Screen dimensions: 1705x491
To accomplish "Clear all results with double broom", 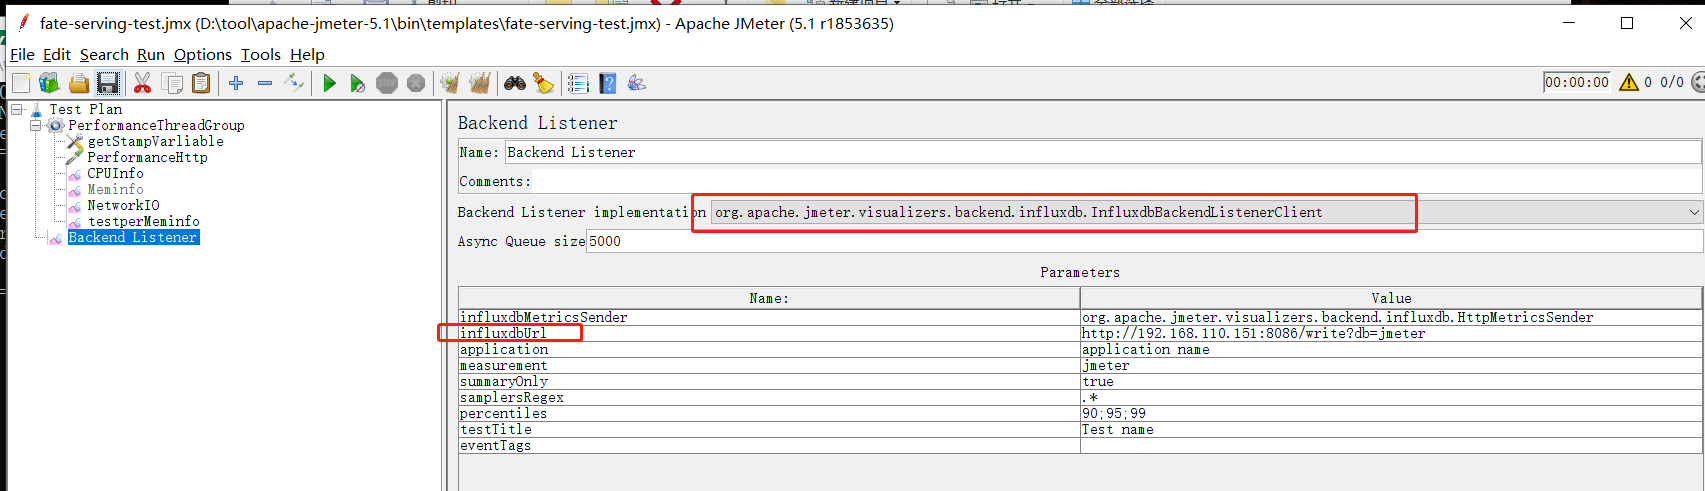I will (480, 83).
